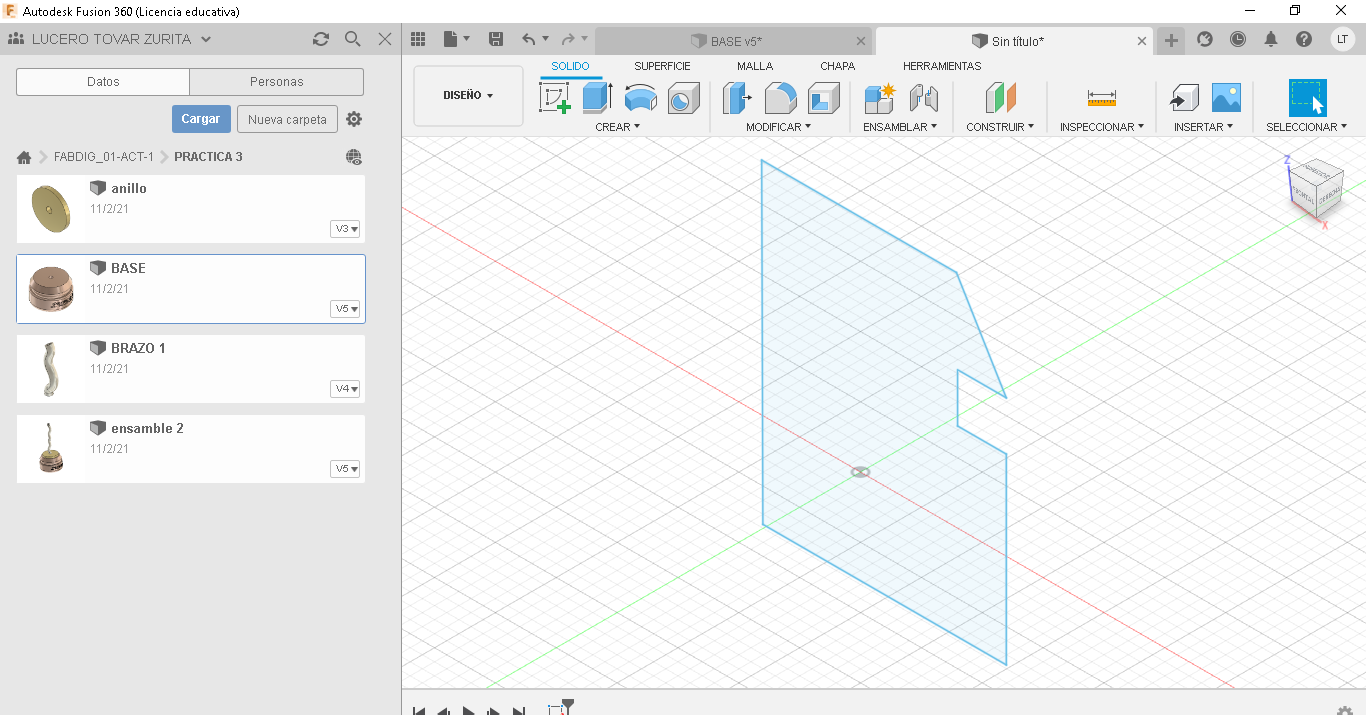Select the Revolve tool

(x=641, y=98)
